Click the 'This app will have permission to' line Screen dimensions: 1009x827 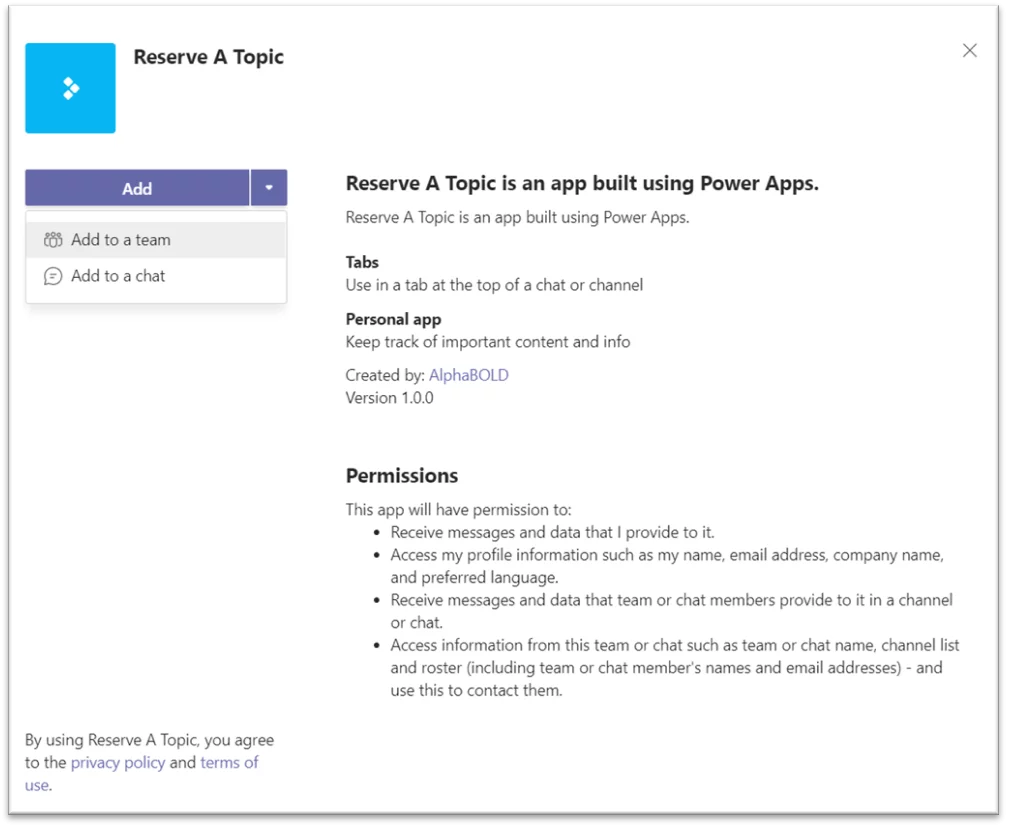tap(458, 510)
